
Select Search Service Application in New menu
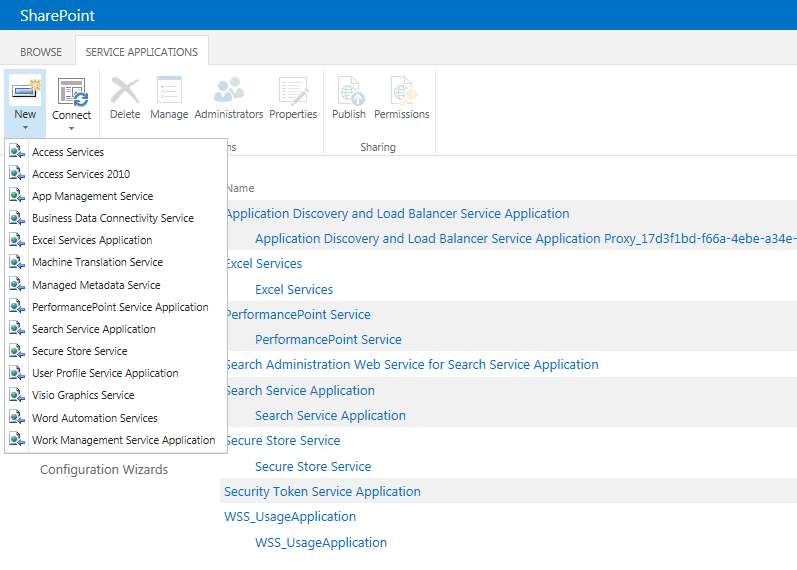pos(94,329)
